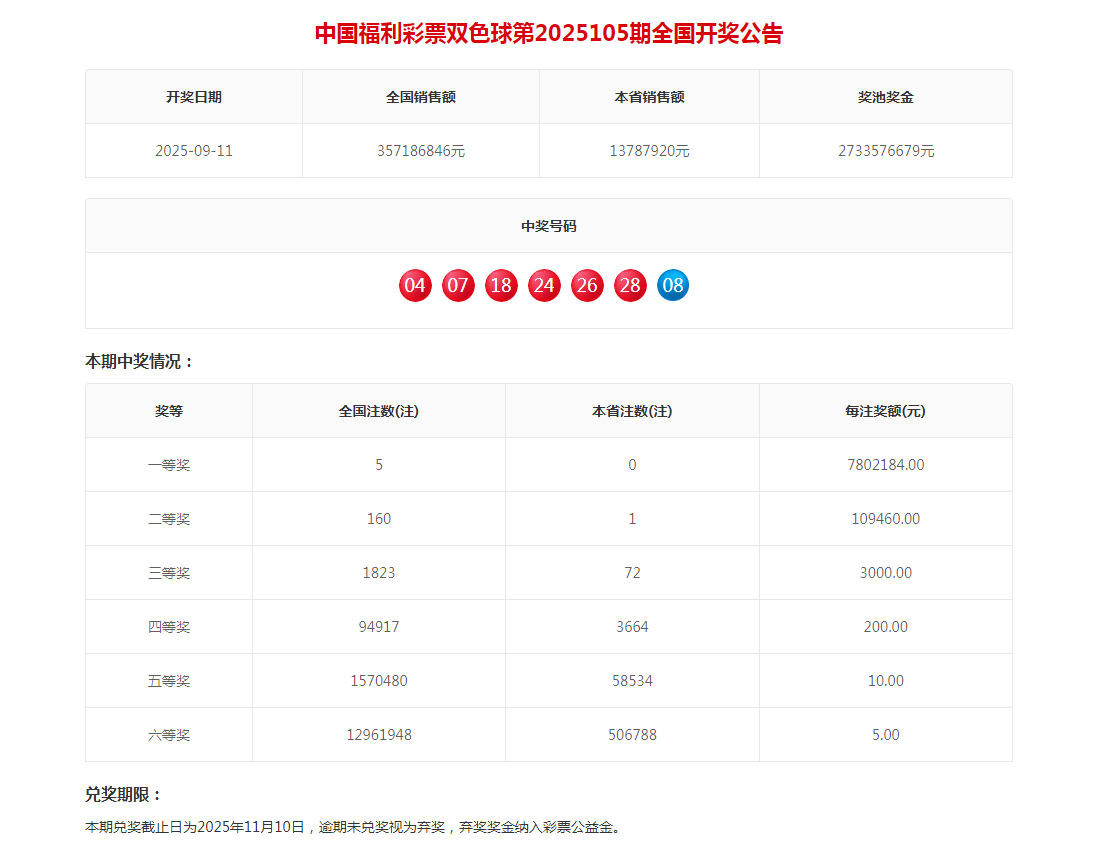
Task: Click red ball number 24
Action: (544, 285)
